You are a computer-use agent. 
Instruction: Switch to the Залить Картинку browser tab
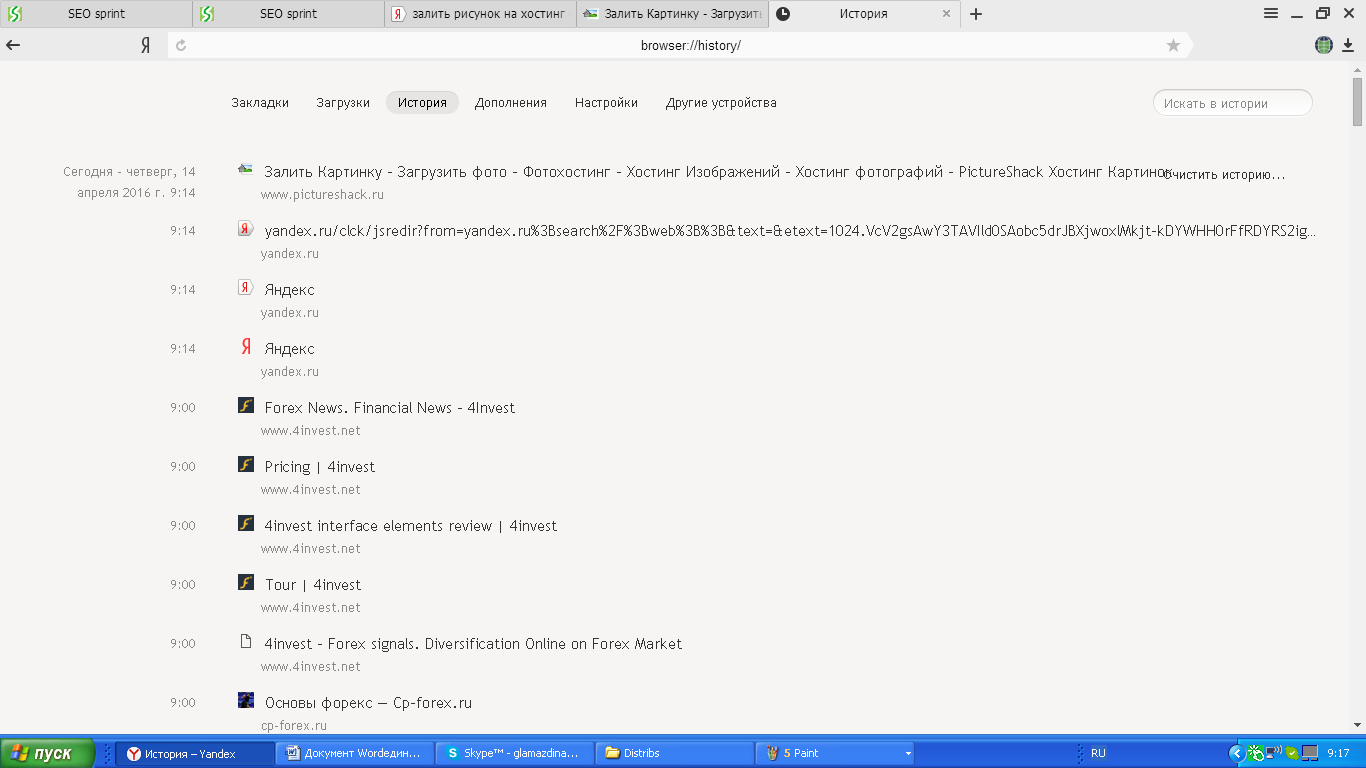(x=672, y=14)
